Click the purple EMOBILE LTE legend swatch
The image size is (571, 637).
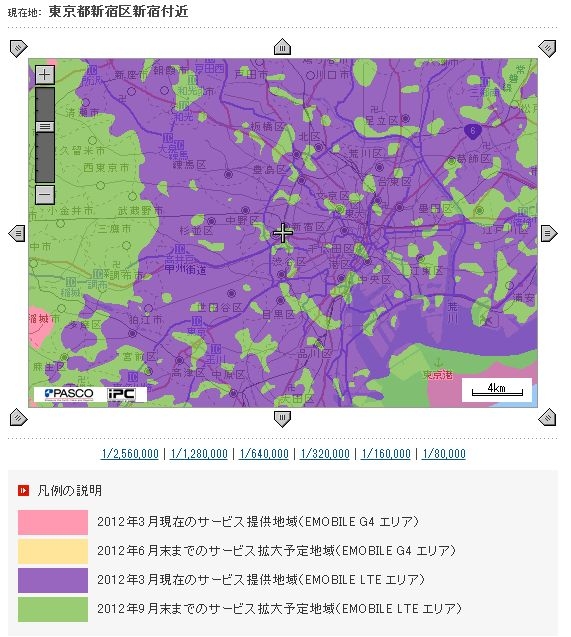53,580
